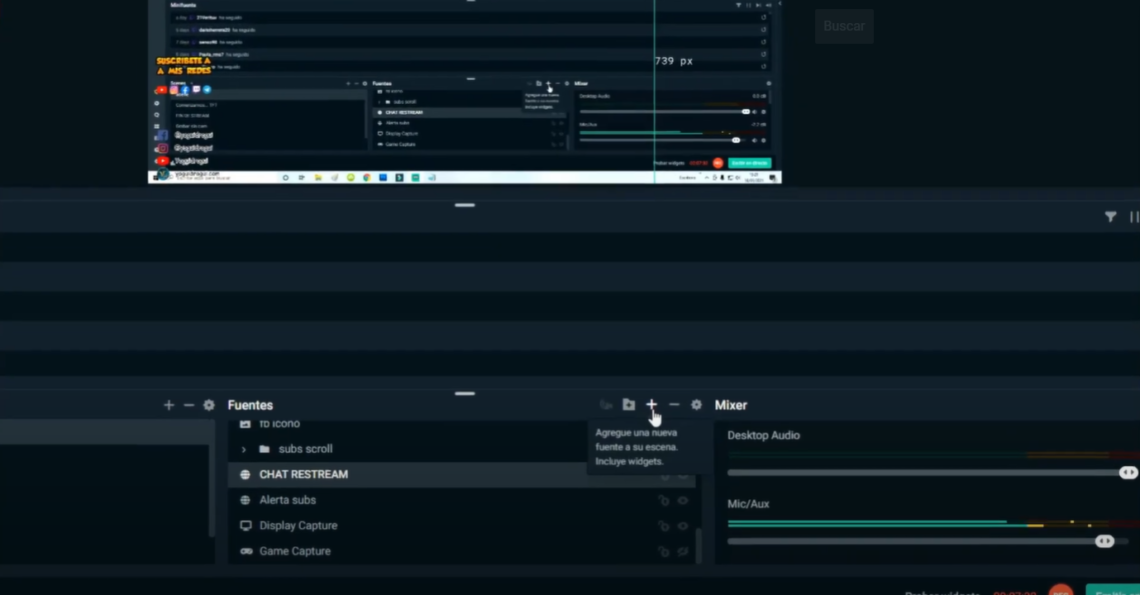Select the Mixer panel header
1140x595 pixels.
[x=731, y=405]
